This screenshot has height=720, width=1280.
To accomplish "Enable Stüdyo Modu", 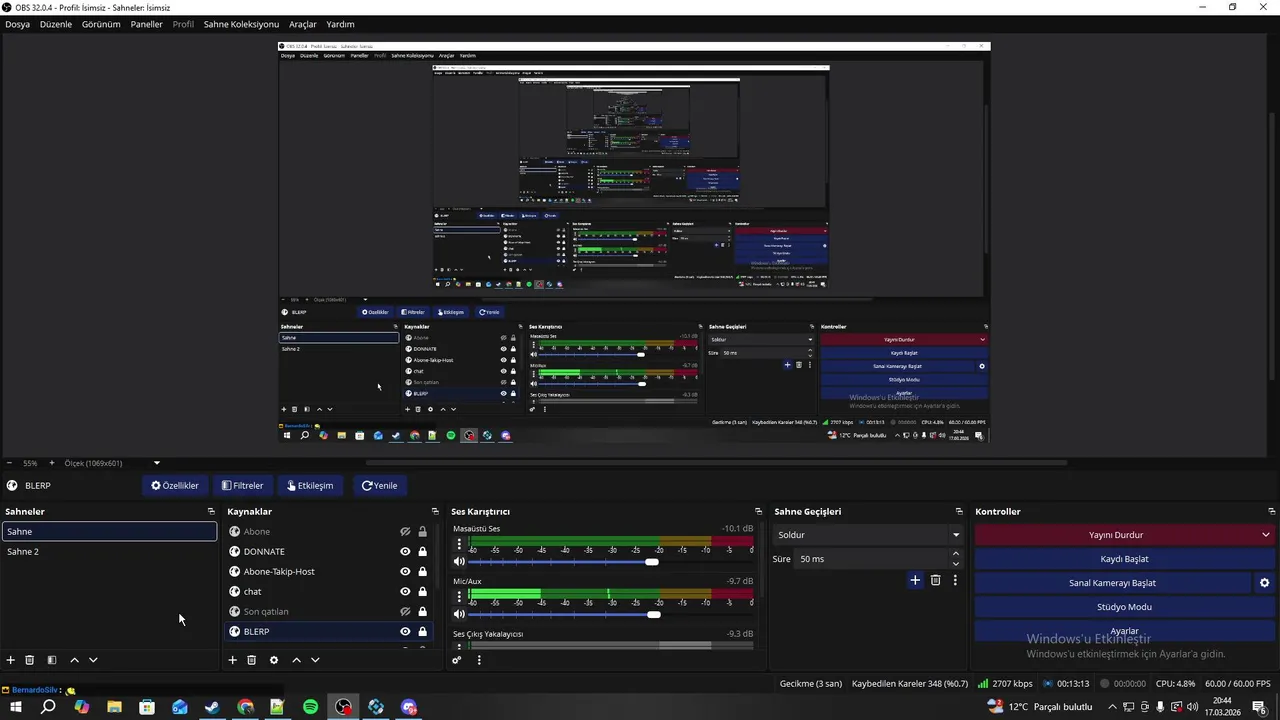I will point(1125,607).
